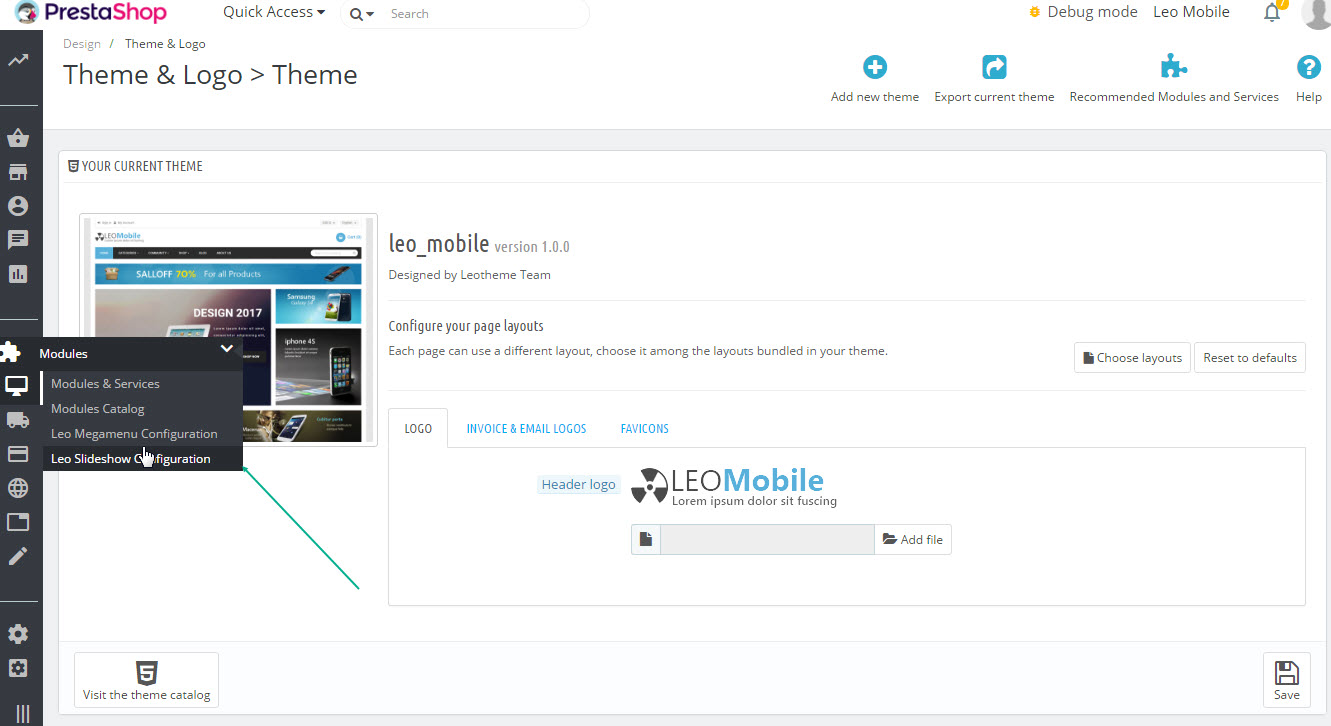Open Shop Parameters gear icon in sidebar
1331x726 pixels.
pyautogui.click(x=18, y=634)
